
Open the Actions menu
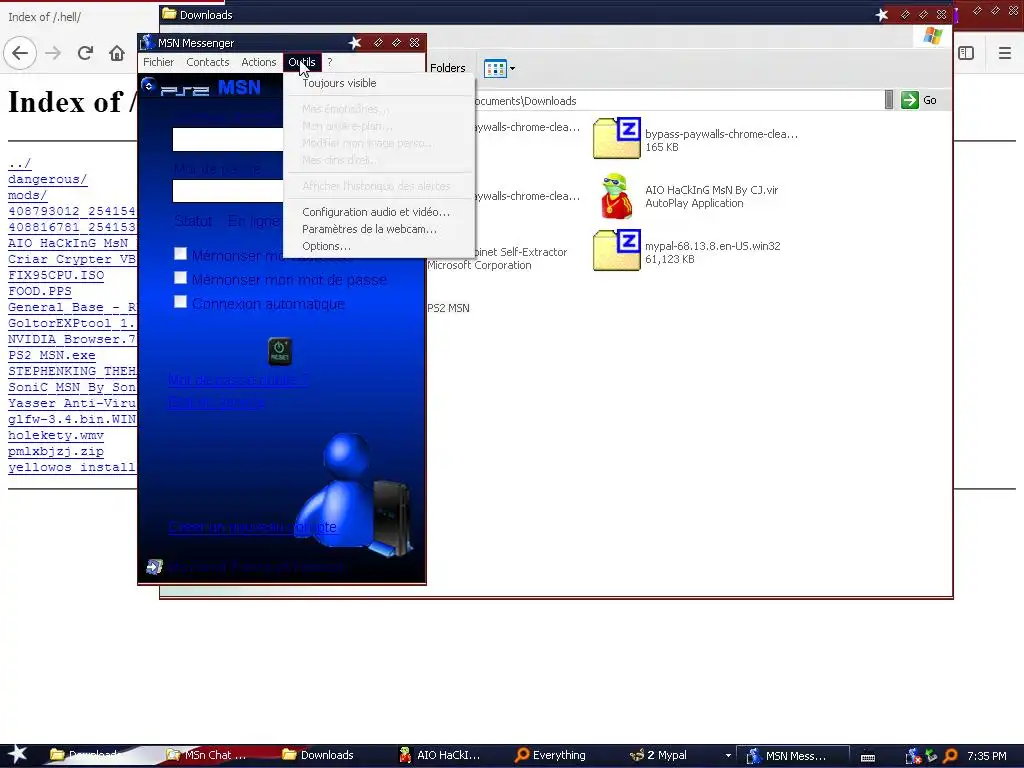tap(259, 62)
